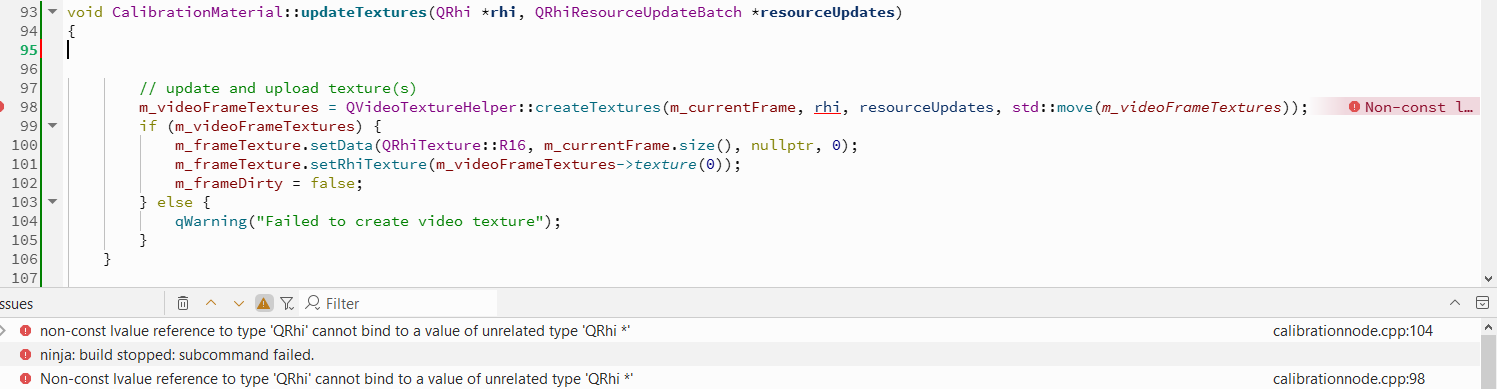This screenshot has height=389, width=1497.
Task: Click the Filter search field
Action: tap(400, 303)
